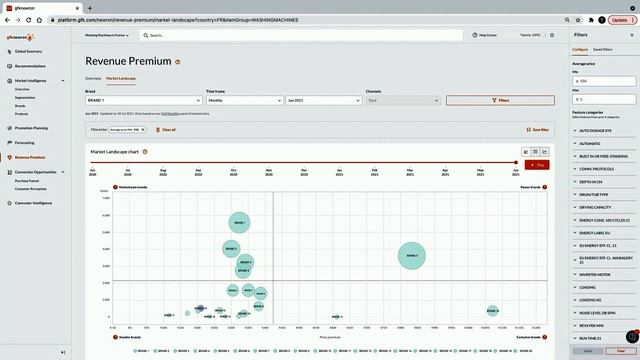Click the Revenue Premium sidebar icon
640x360 pixels.
9,158
